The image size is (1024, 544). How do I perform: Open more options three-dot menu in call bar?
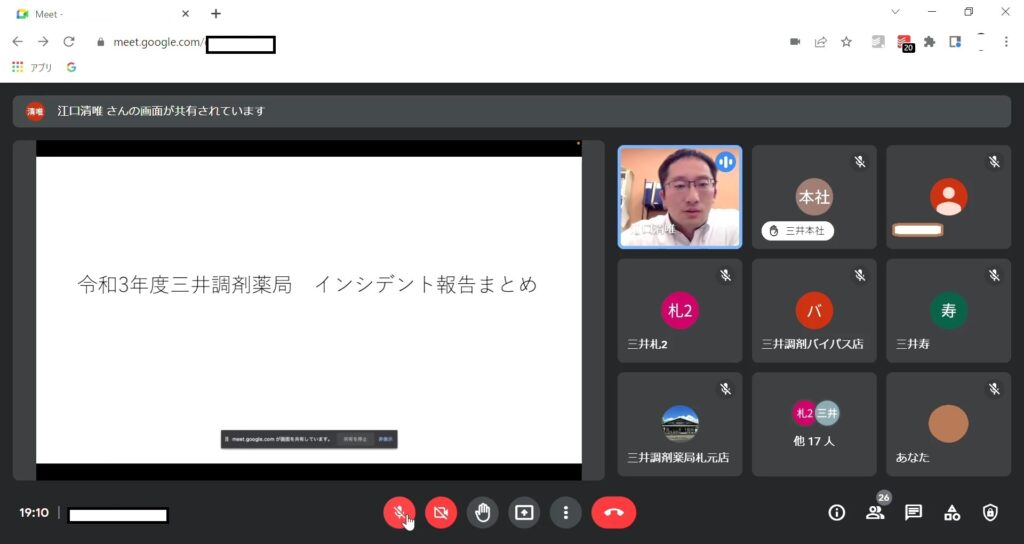pyautogui.click(x=566, y=513)
